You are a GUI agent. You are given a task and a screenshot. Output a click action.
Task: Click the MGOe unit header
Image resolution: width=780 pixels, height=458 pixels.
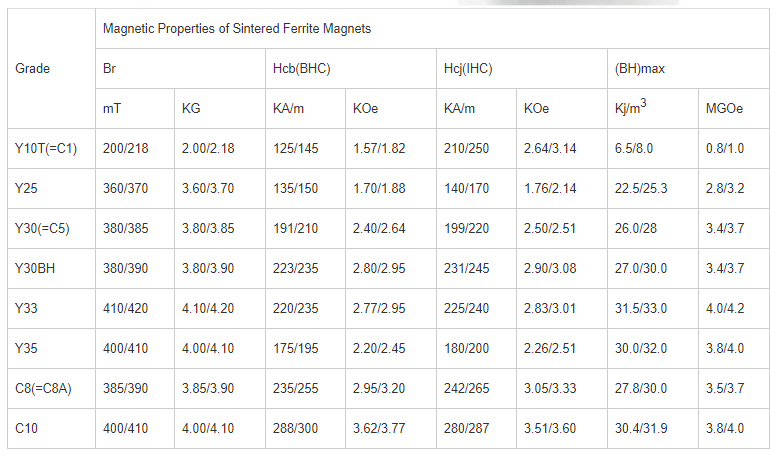(734, 108)
